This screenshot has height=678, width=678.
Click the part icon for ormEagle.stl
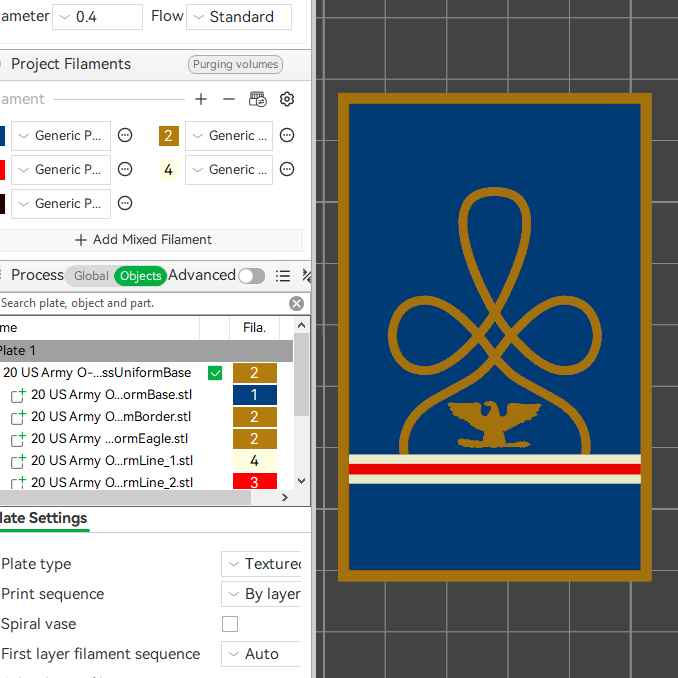tap(18, 439)
